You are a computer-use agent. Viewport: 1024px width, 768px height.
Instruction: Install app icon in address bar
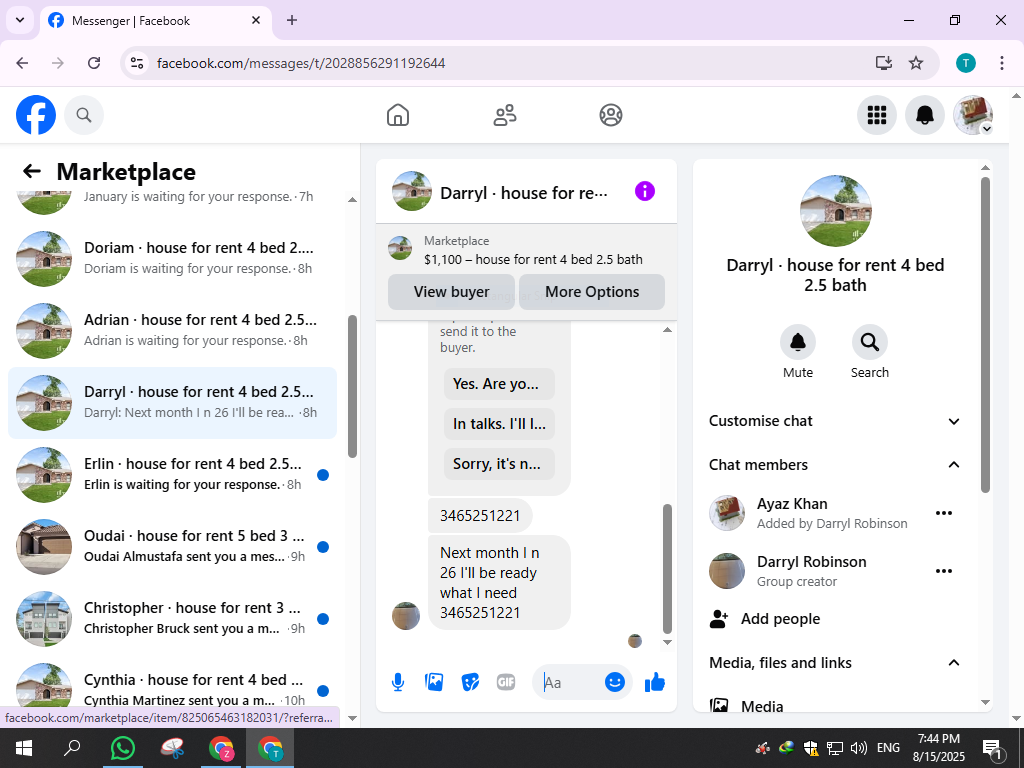click(884, 63)
